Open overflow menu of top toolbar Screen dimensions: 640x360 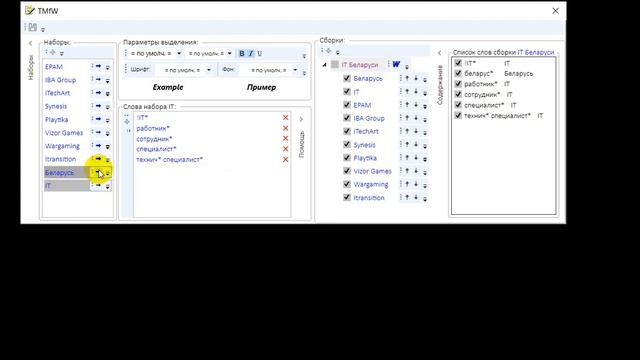click(43, 29)
